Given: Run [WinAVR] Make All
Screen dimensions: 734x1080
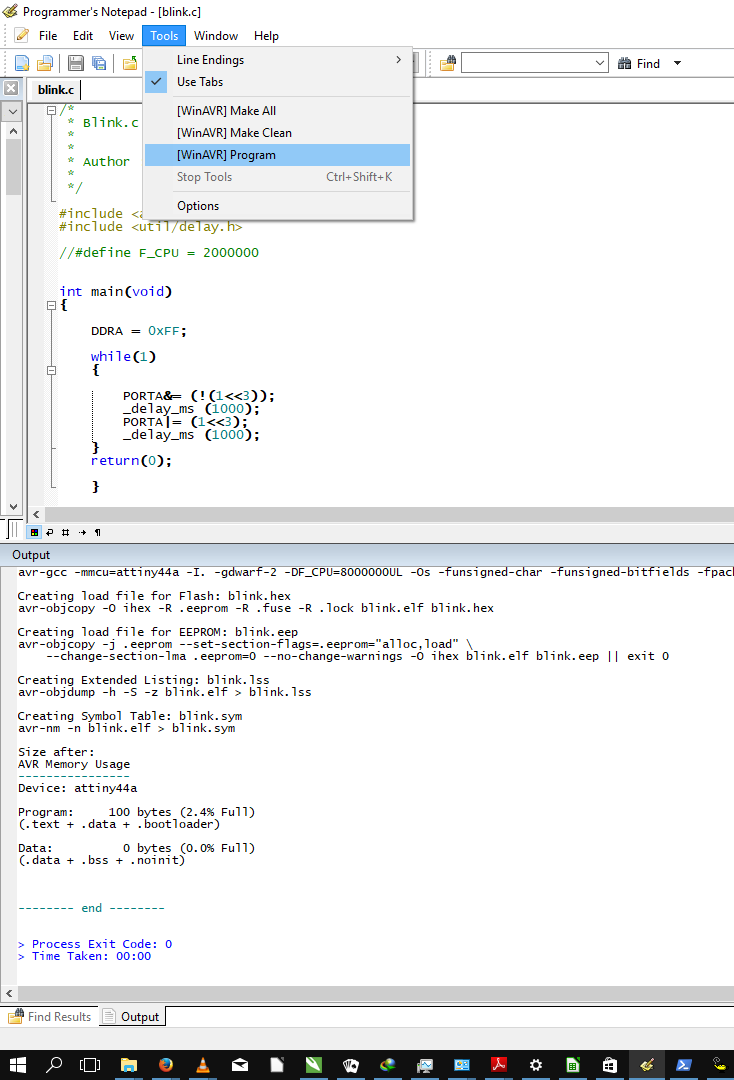Looking at the screenshot, I should tap(277, 111).
